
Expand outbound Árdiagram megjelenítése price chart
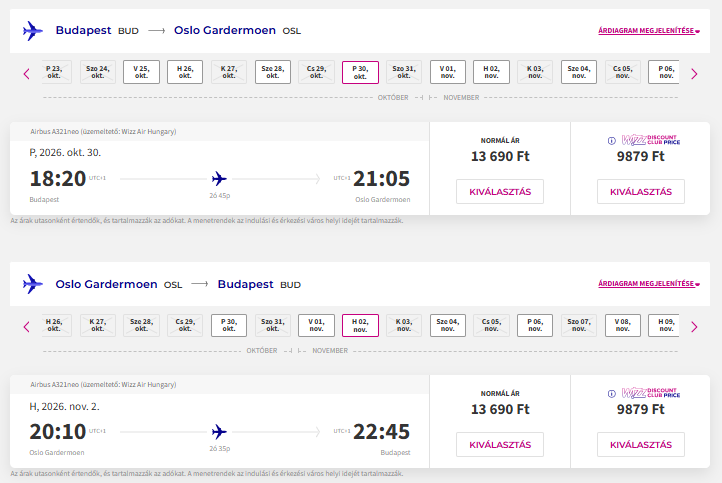click(649, 31)
